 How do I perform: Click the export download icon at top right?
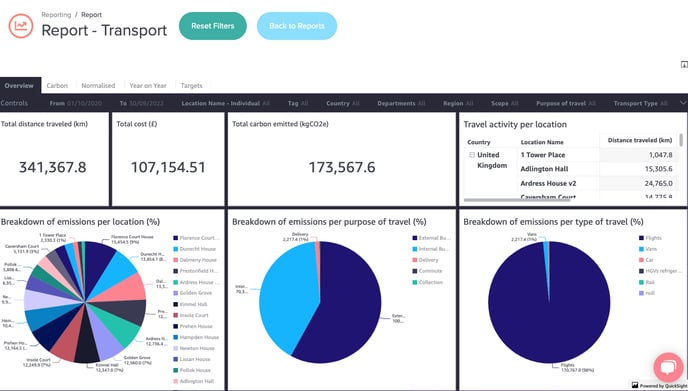684,65
